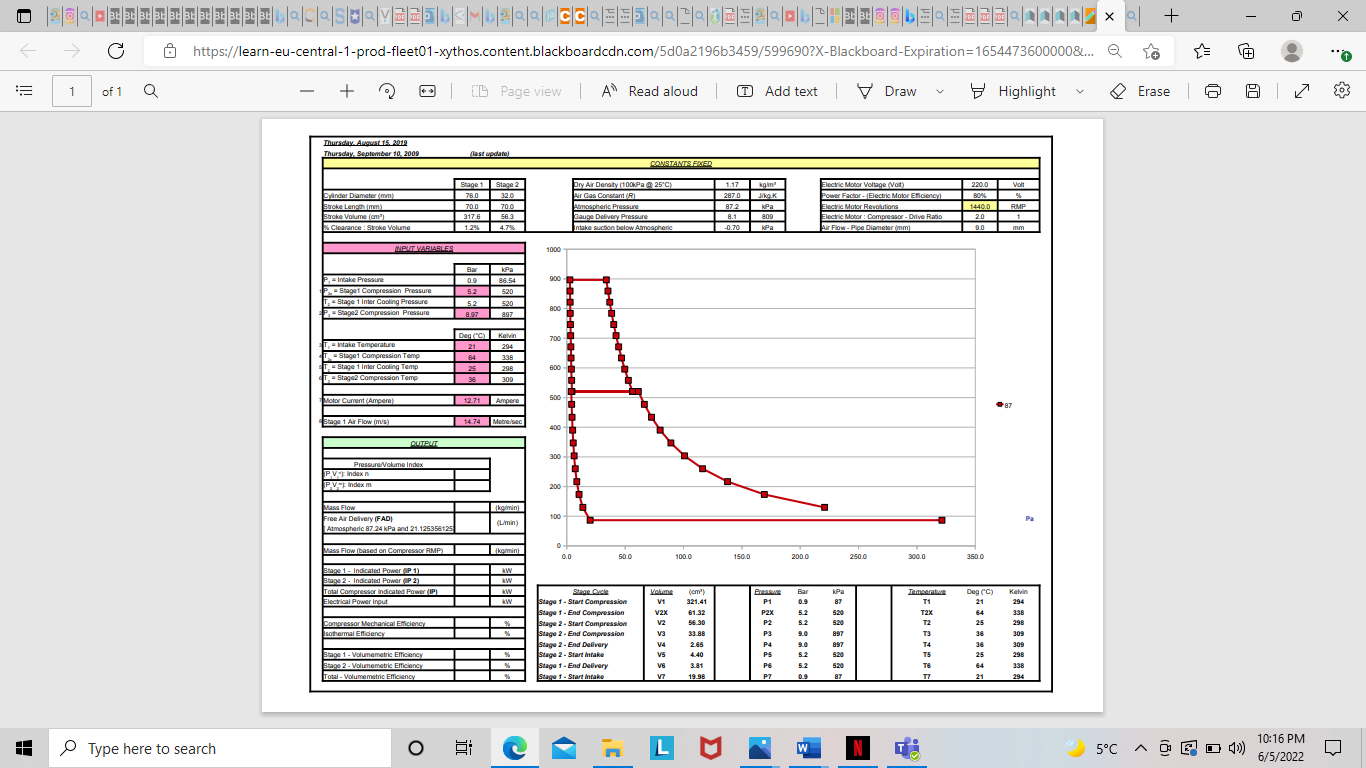Add this page to favorites
The height and width of the screenshot is (768, 1366).
click(1151, 51)
